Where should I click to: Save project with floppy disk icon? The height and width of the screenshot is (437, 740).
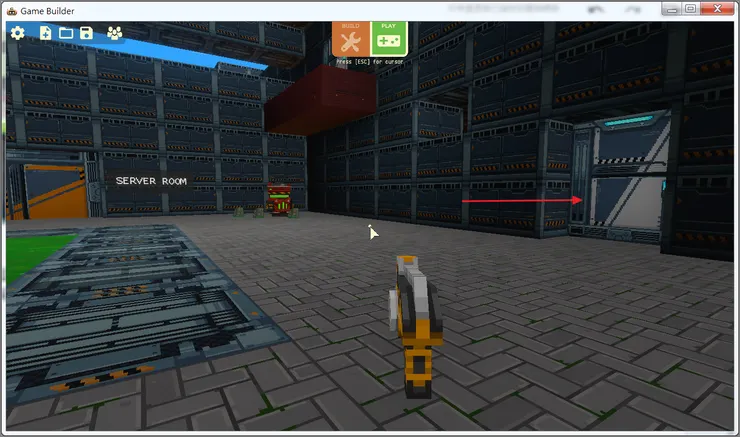[86, 33]
